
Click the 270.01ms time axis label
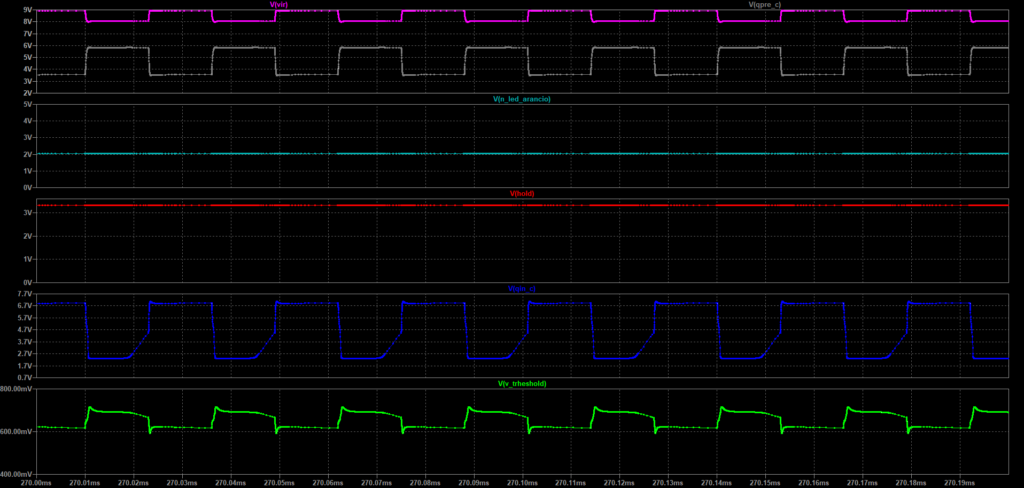[86, 483]
